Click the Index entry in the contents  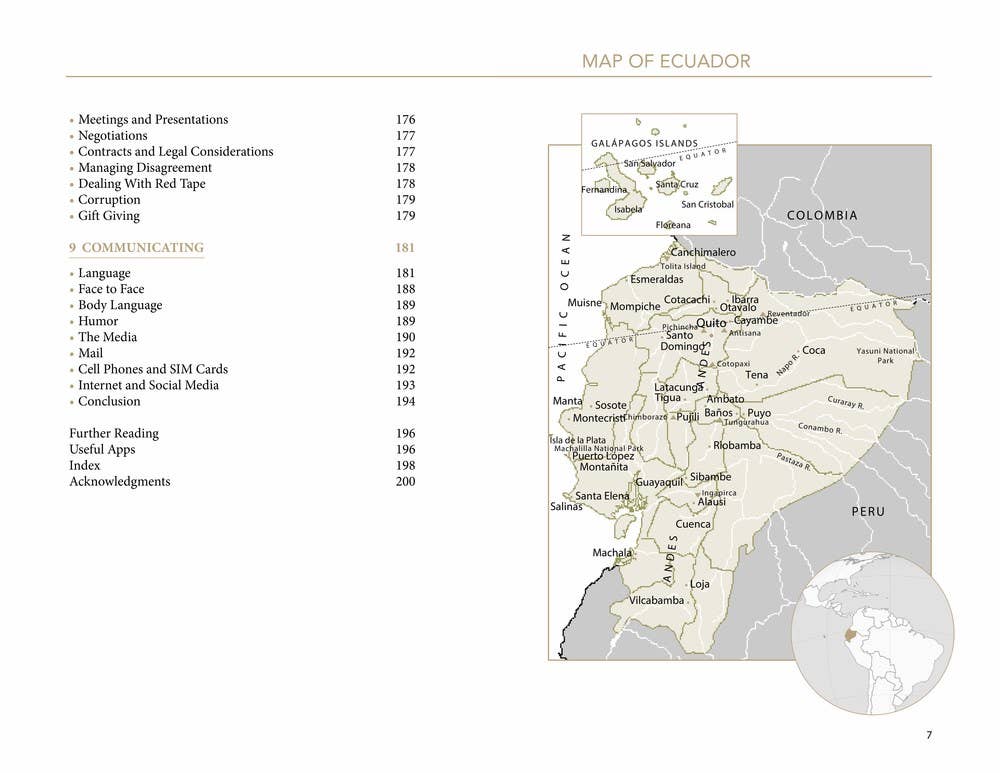click(x=242, y=466)
